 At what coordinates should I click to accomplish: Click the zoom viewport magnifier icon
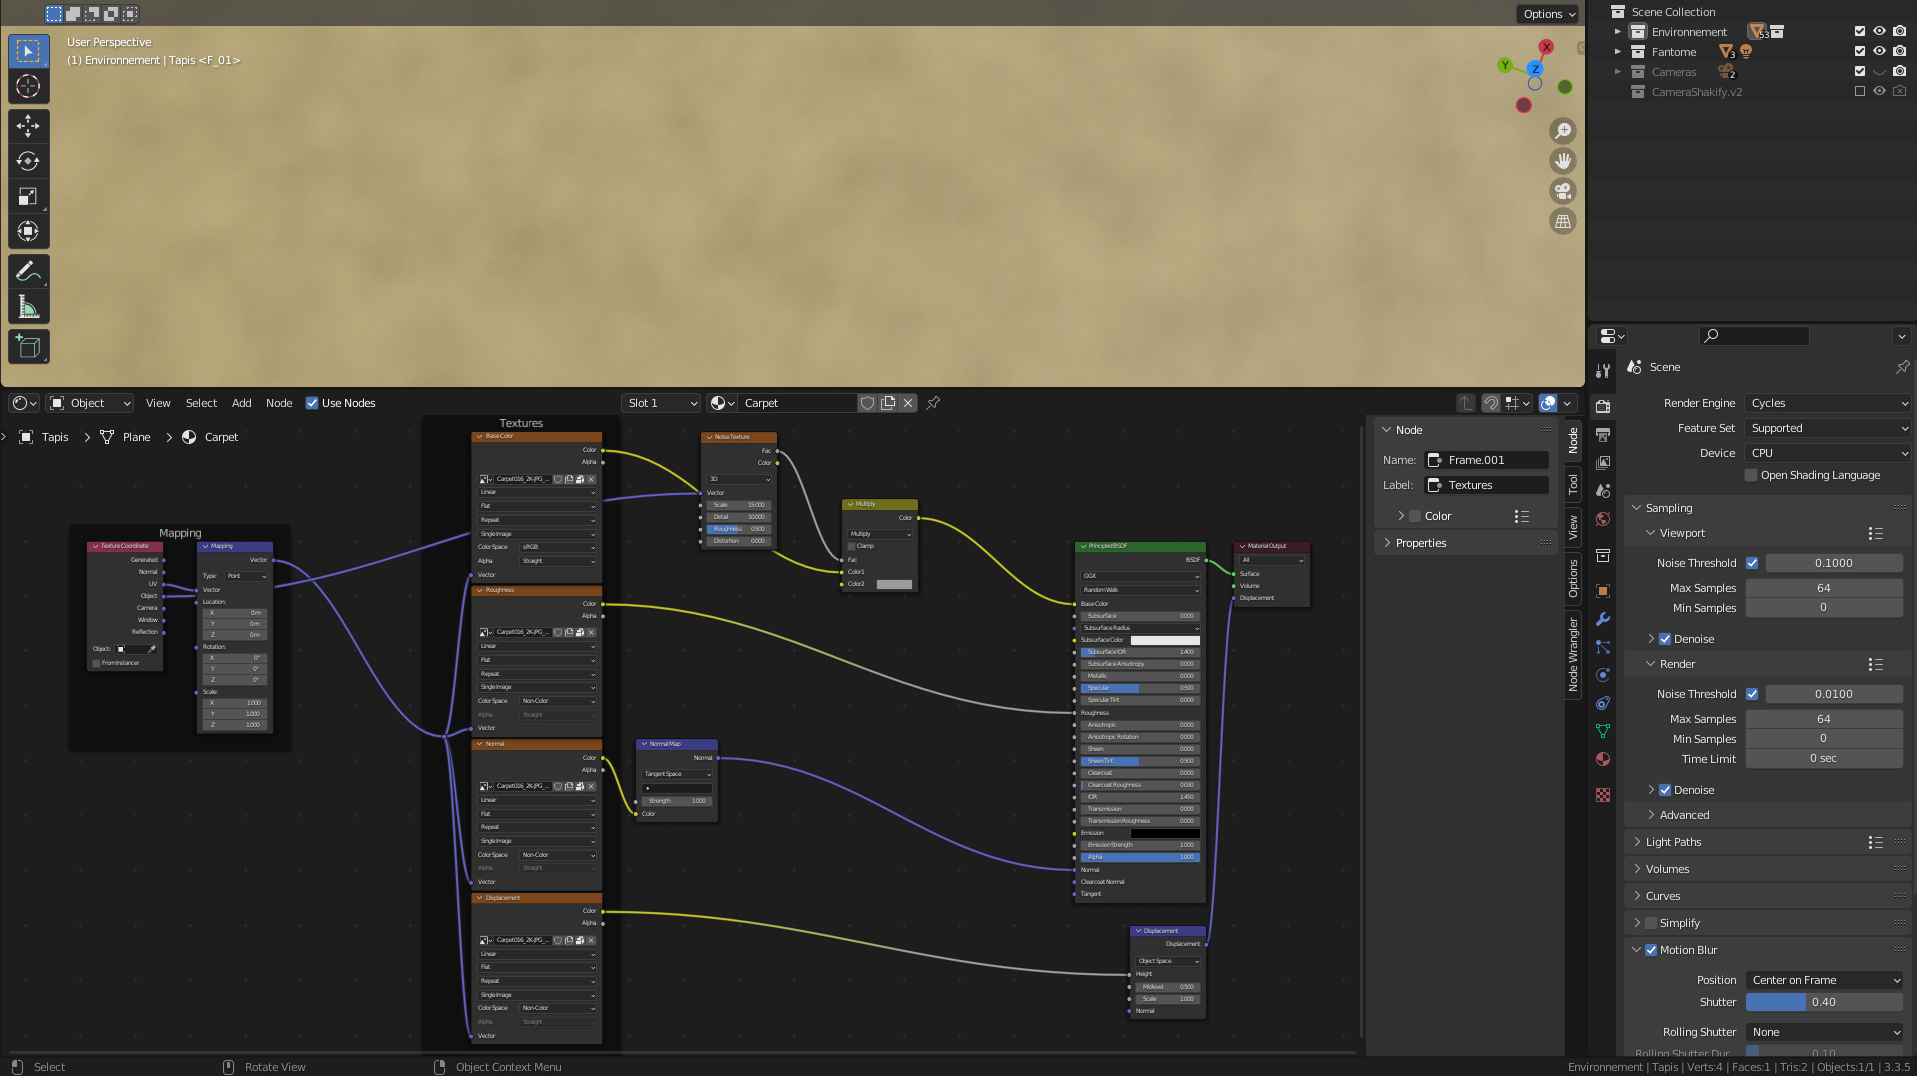tap(1562, 131)
